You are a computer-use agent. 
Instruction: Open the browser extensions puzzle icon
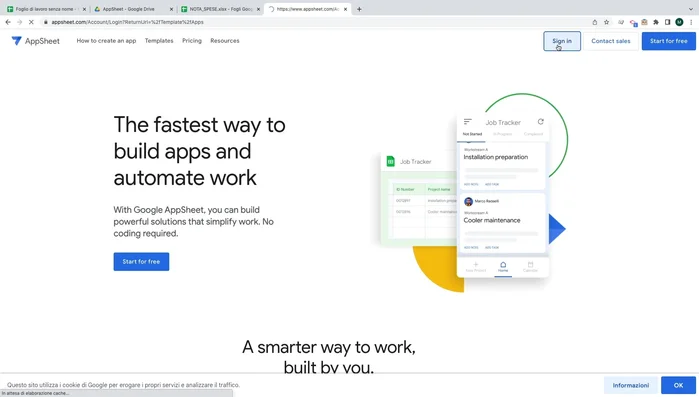656,22
